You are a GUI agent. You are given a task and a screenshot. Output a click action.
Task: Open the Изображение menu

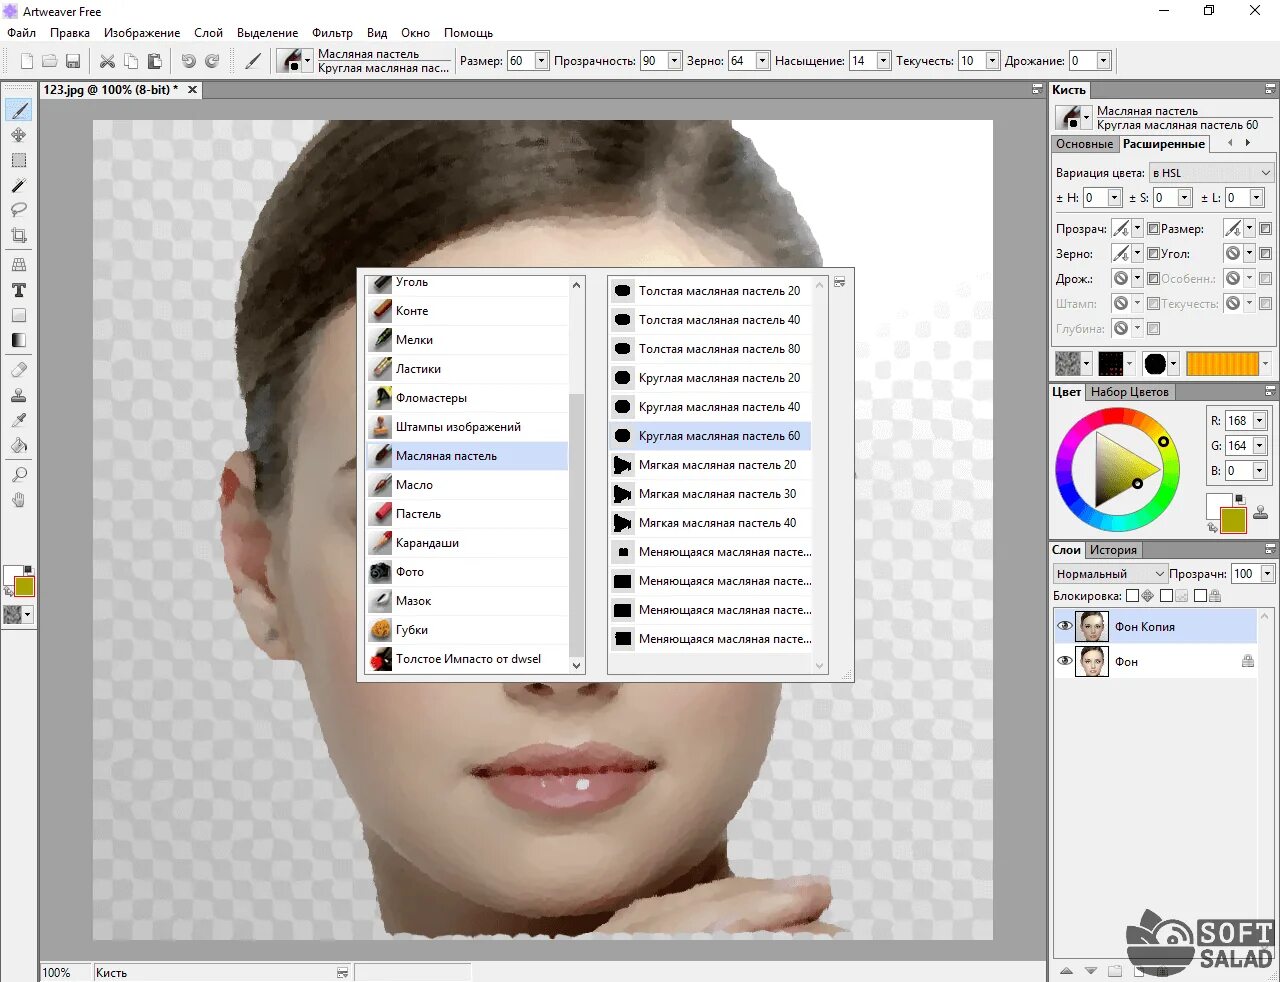(142, 33)
